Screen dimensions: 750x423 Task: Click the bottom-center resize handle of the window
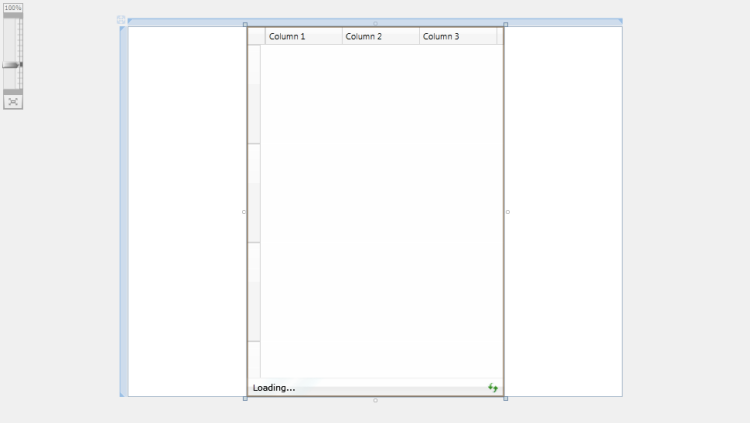pyautogui.click(x=375, y=400)
